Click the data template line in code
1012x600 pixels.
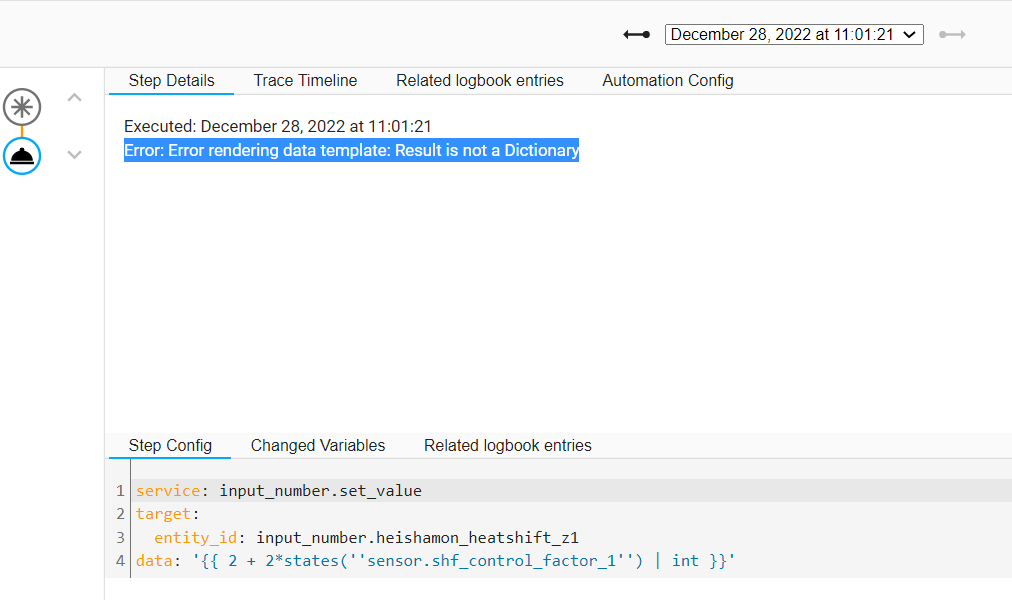click(x=435, y=561)
